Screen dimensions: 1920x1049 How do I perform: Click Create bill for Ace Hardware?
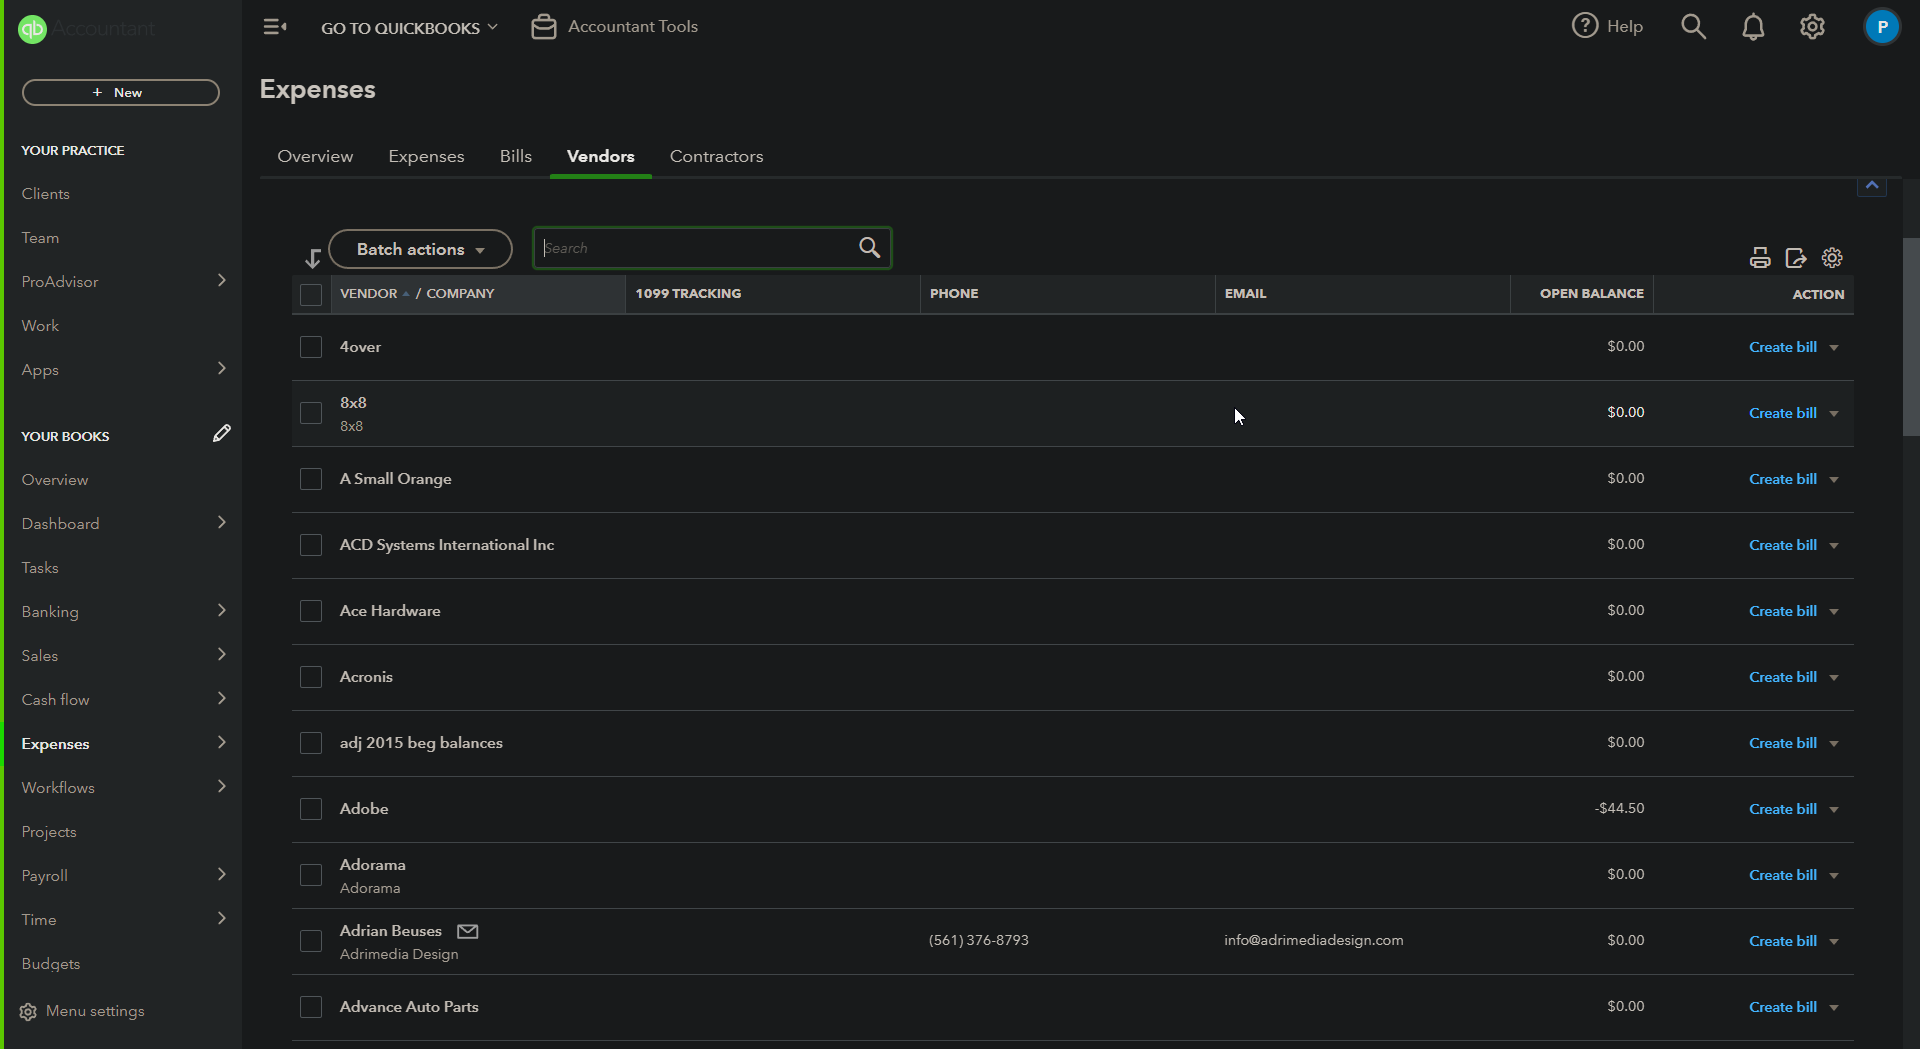click(1783, 611)
